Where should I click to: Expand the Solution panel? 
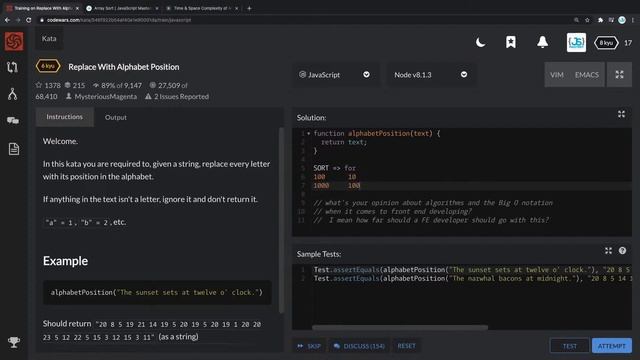point(621,114)
